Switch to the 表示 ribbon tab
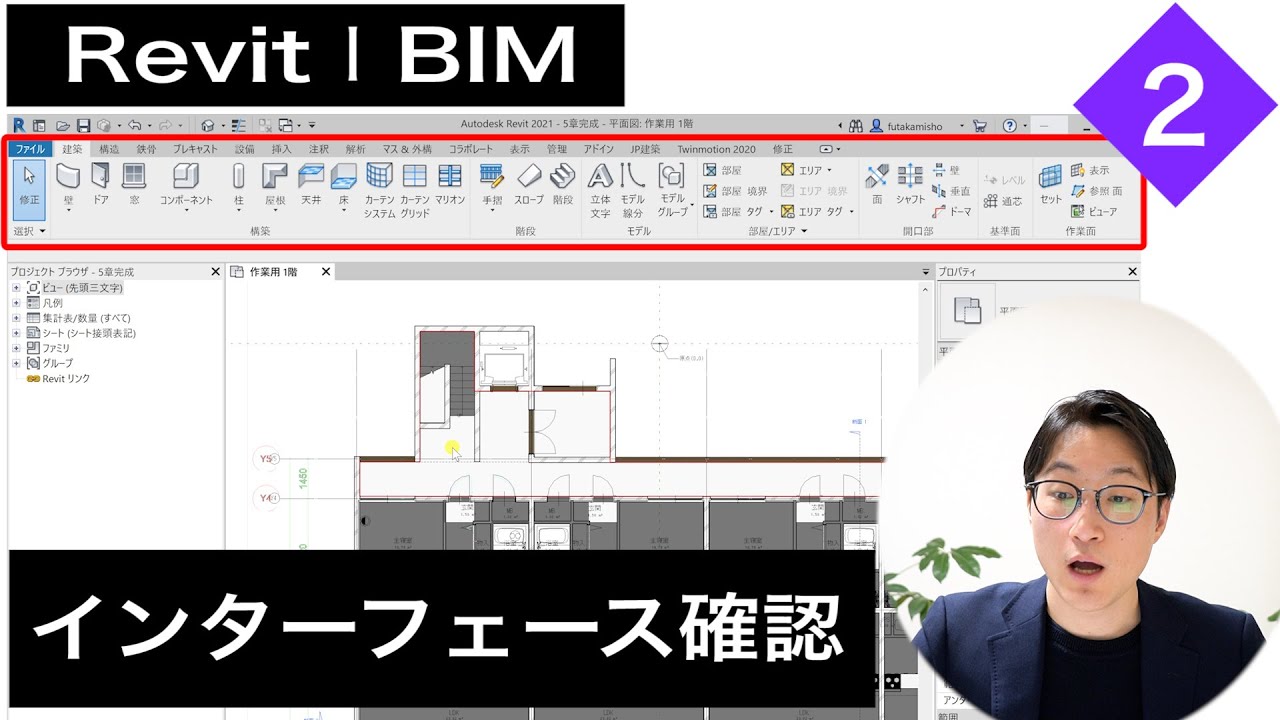Viewport: 1280px width, 720px height. [520, 149]
